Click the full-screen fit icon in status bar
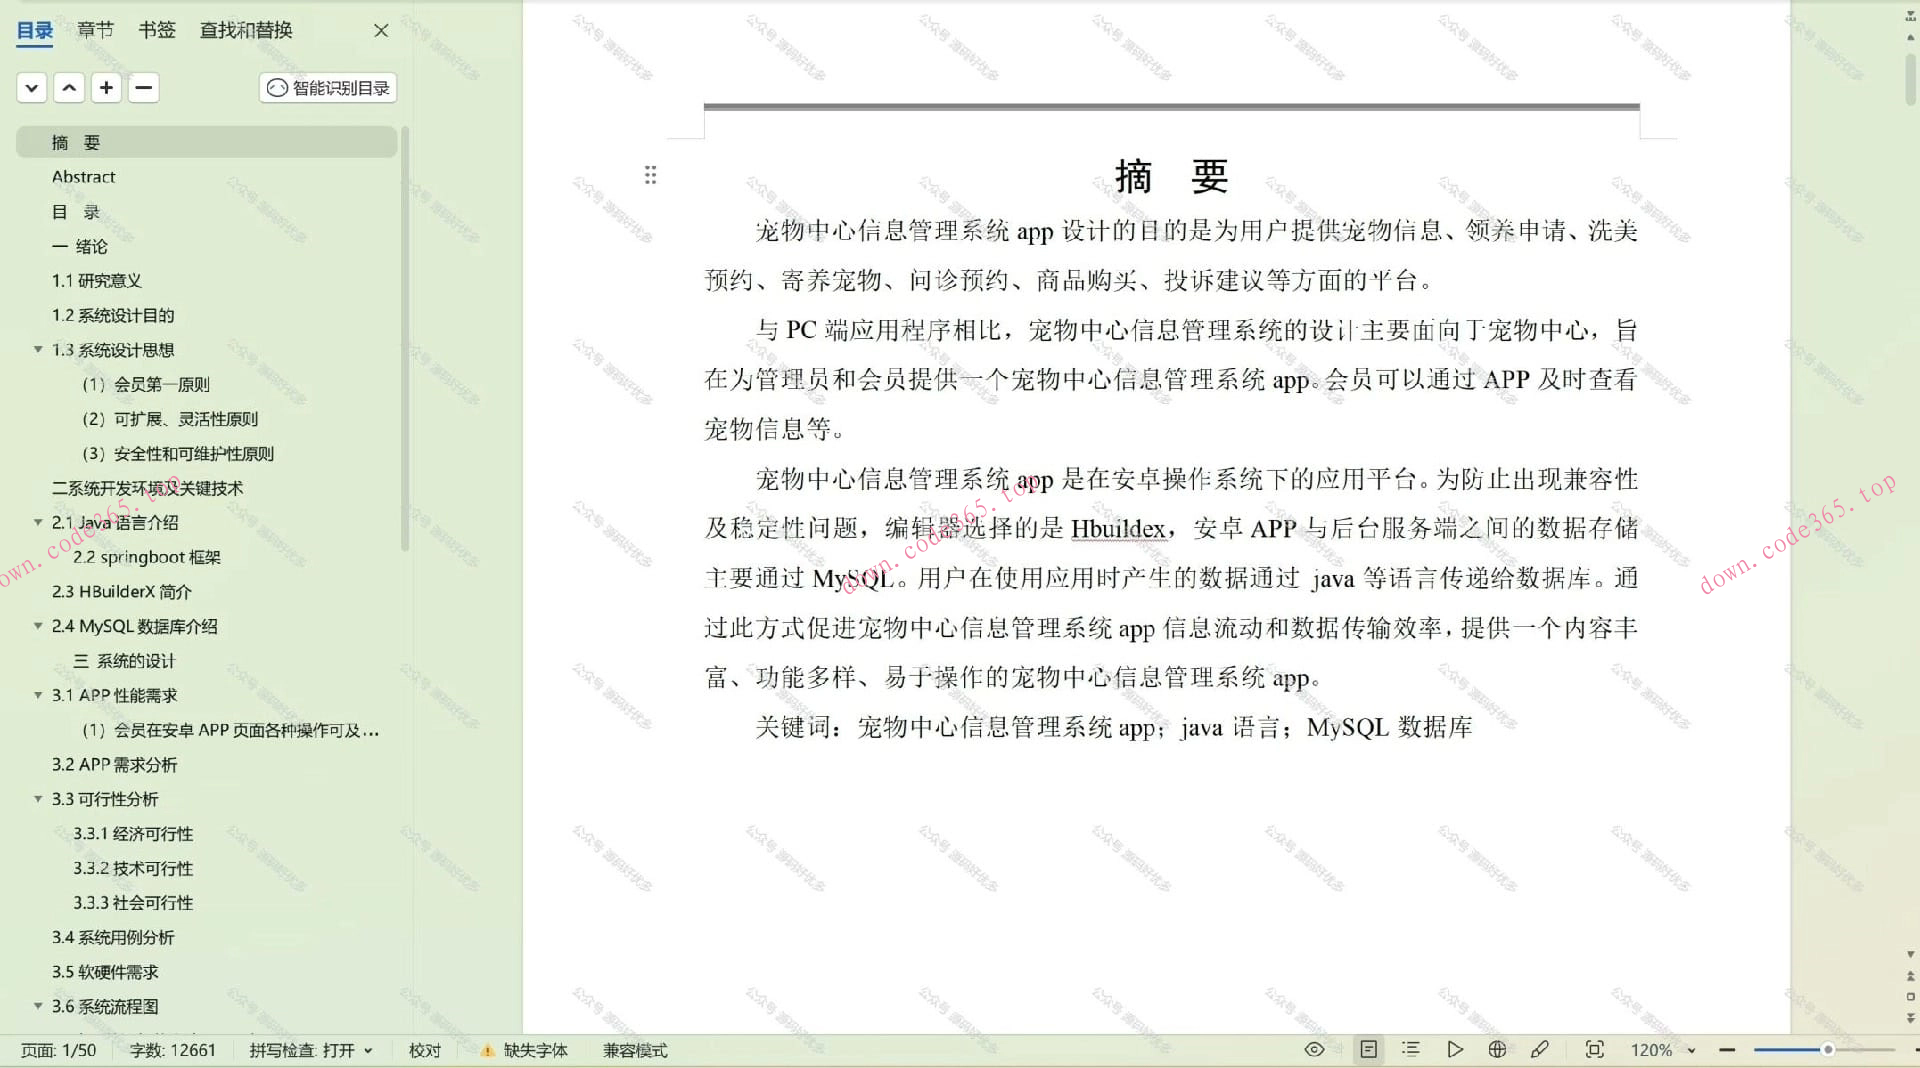The height and width of the screenshot is (1068, 1920). point(1594,1049)
